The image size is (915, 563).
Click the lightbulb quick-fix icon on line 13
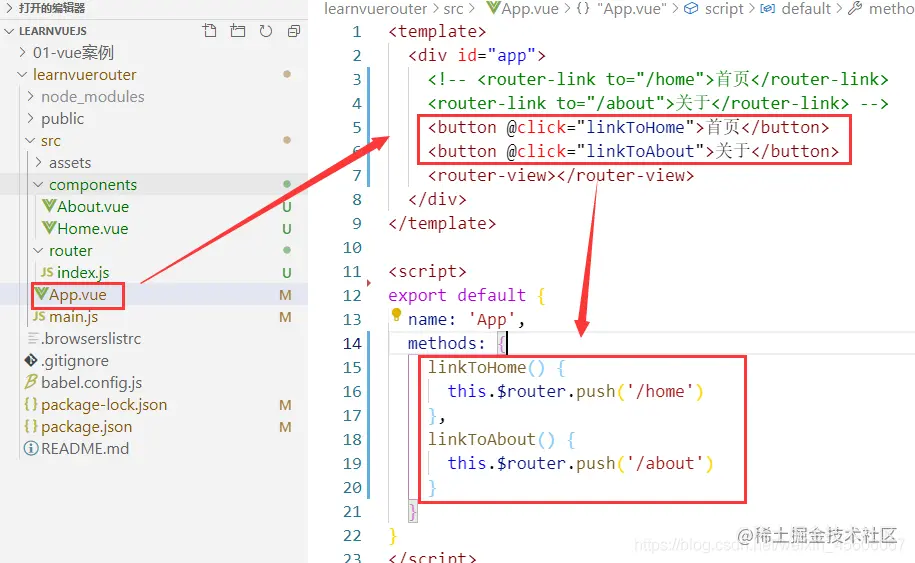[396, 315]
